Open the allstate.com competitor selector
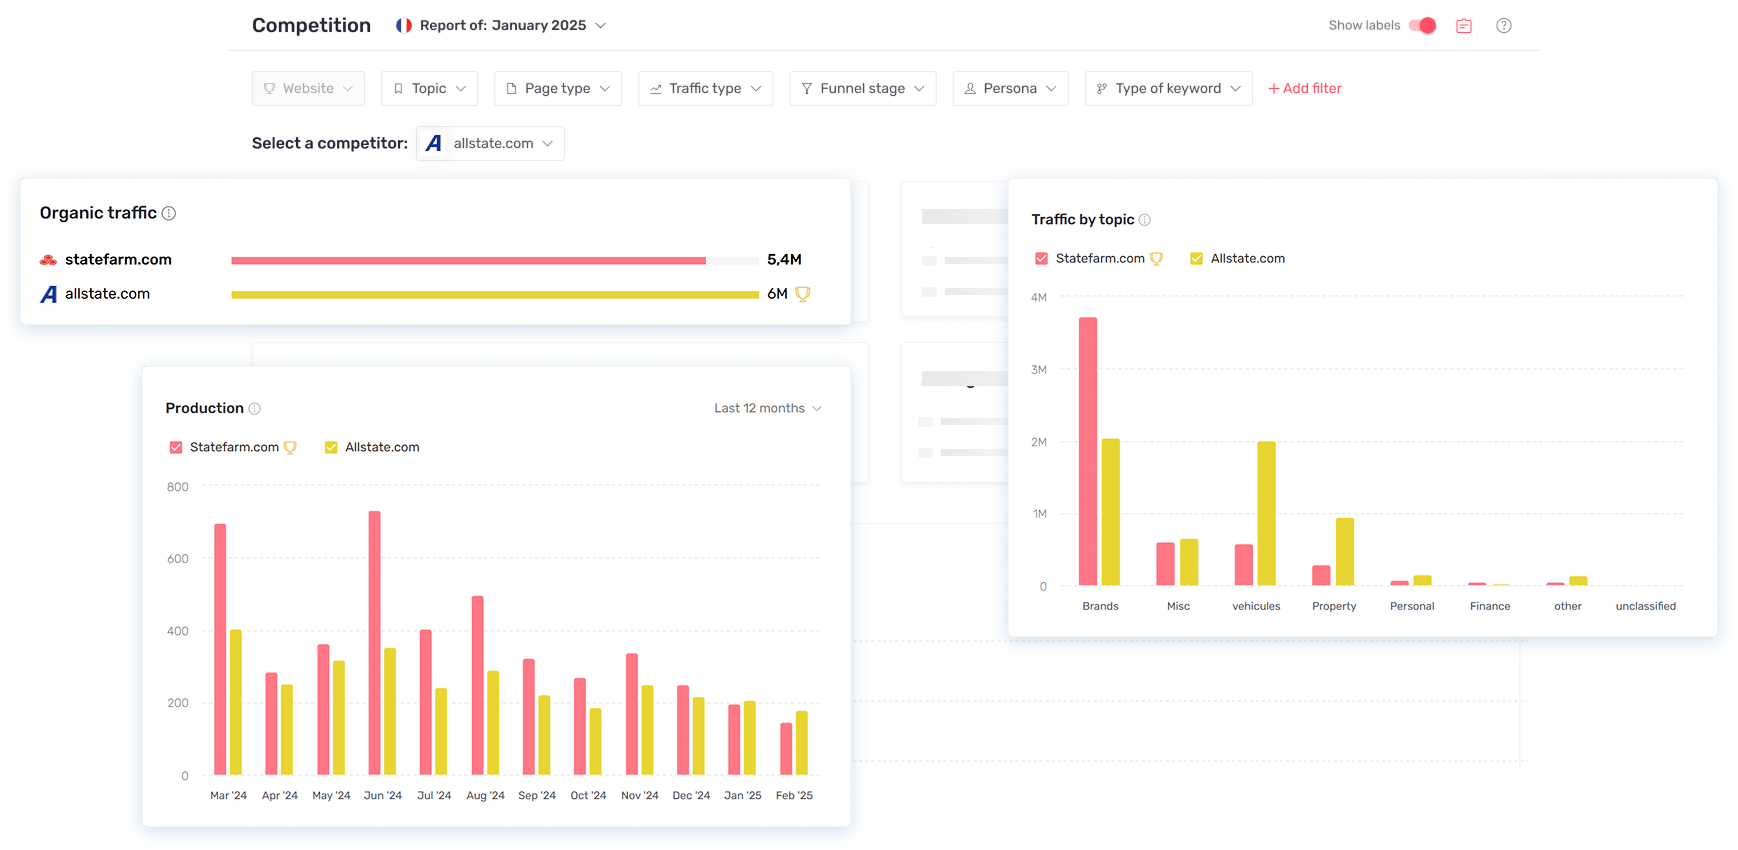Viewport: 1738px width, 850px height. (x=490, y=144)
